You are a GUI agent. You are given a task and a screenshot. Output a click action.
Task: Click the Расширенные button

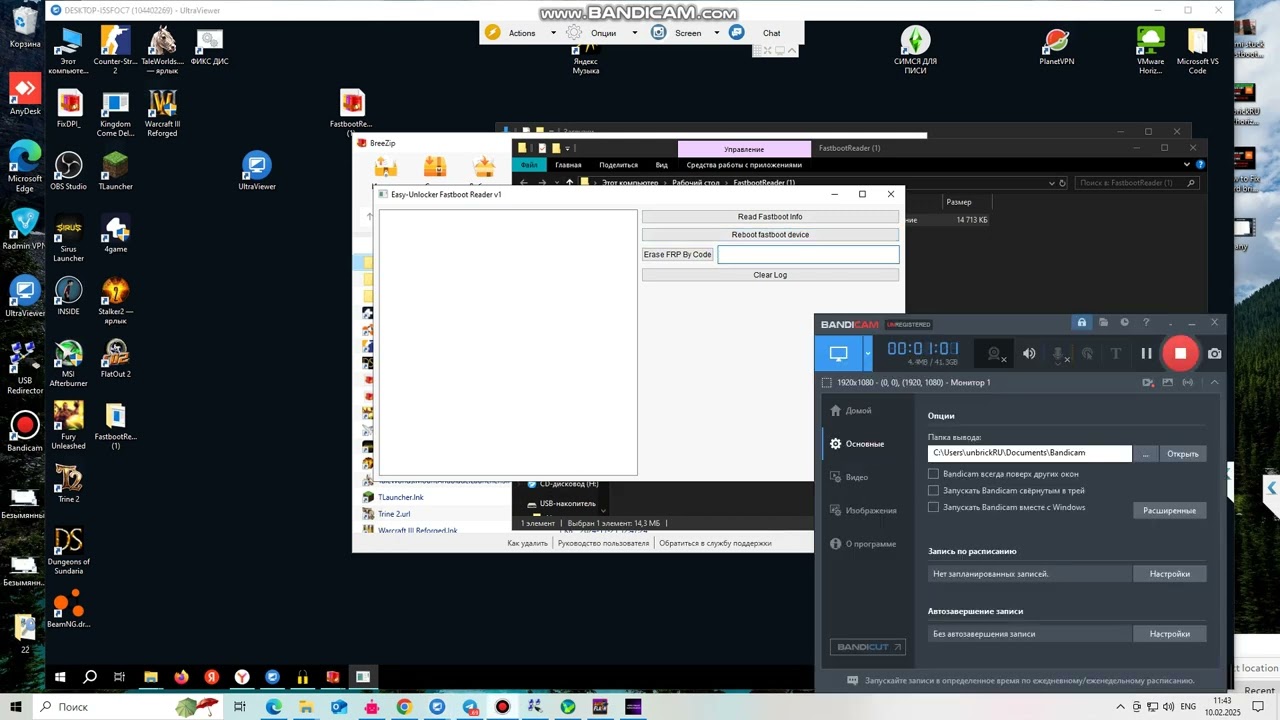point(1169,510)
